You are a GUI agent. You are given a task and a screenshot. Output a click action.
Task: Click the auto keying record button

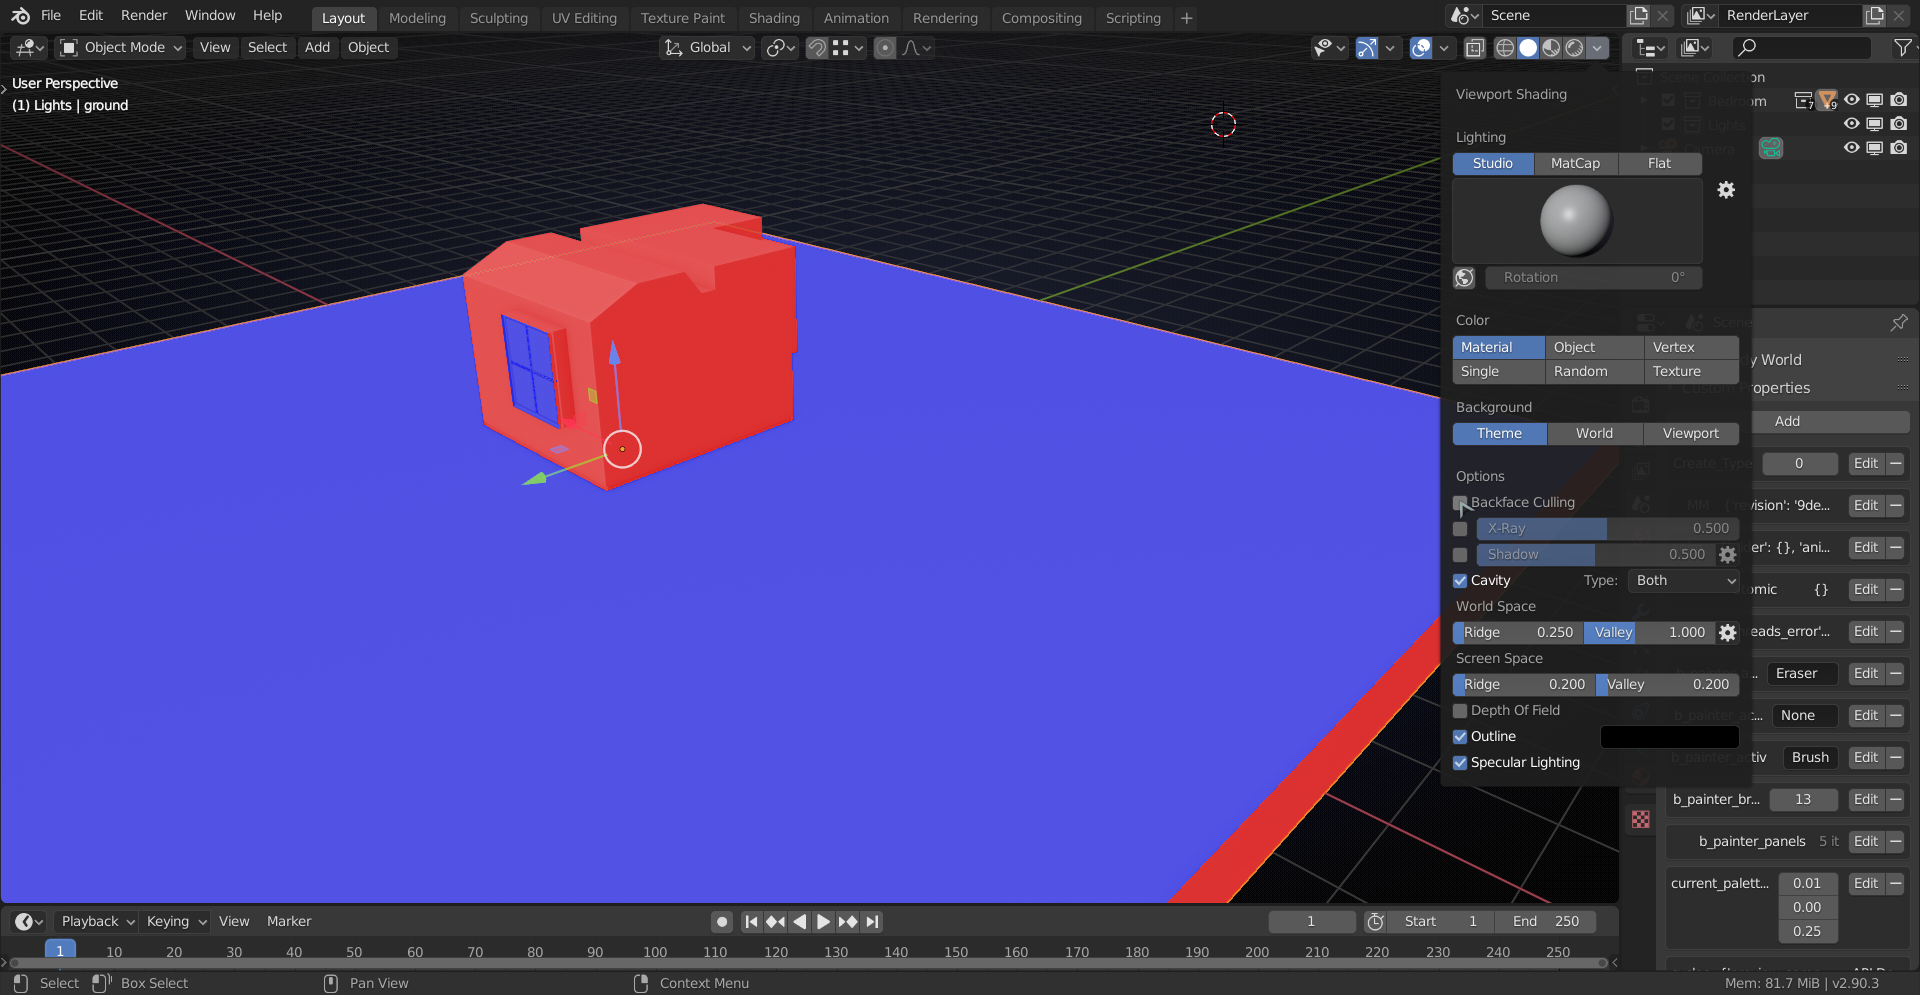pos(722,922)
